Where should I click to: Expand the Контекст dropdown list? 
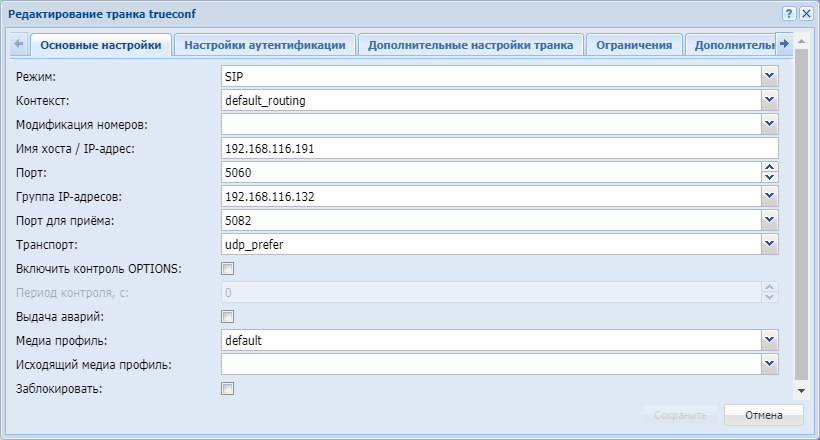click(769, 100)
